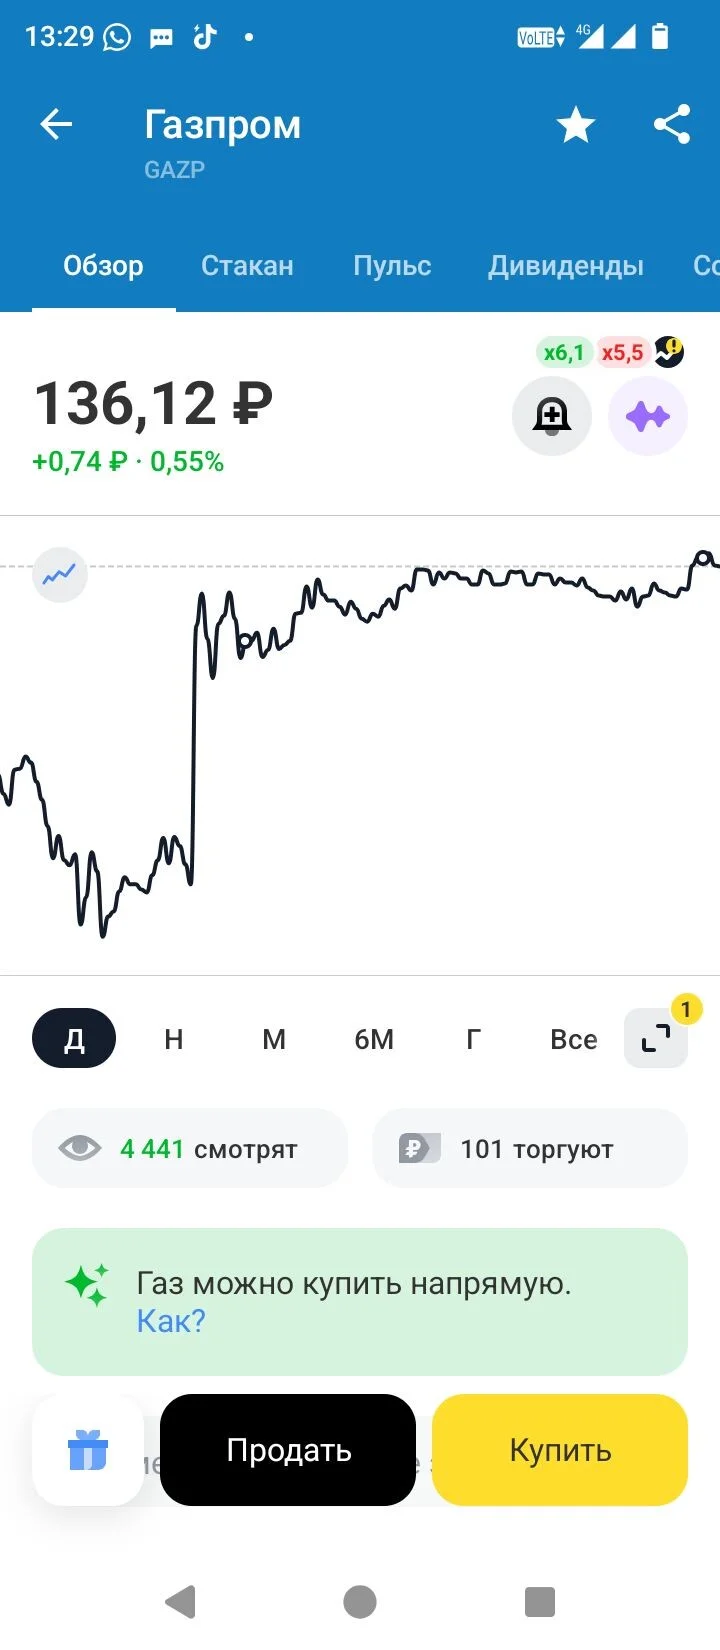
Task: Open the Как? link
Action: (171, 1321)
